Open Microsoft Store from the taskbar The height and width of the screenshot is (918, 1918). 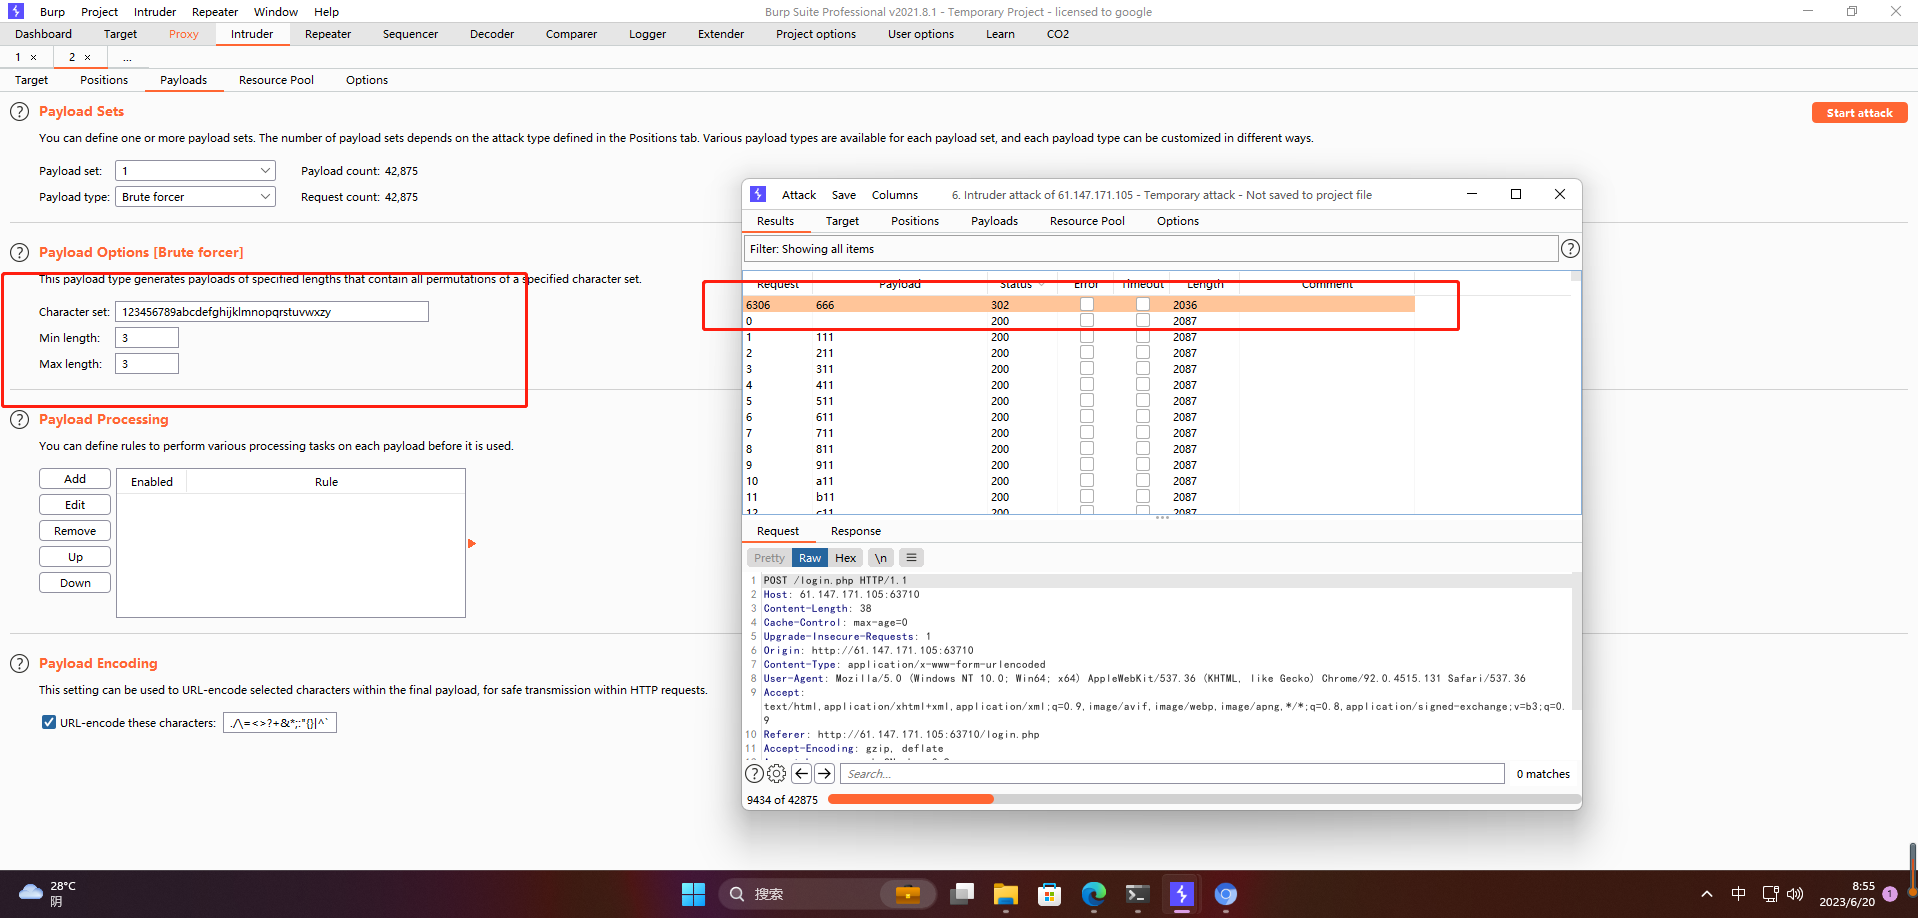pos(1050,894)
